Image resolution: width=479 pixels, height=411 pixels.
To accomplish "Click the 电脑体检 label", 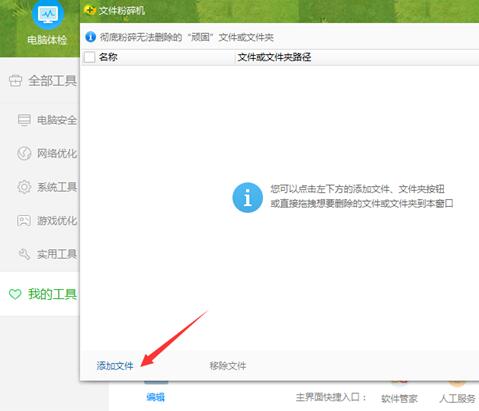I will pyautogui.click(x=47, y=40).
